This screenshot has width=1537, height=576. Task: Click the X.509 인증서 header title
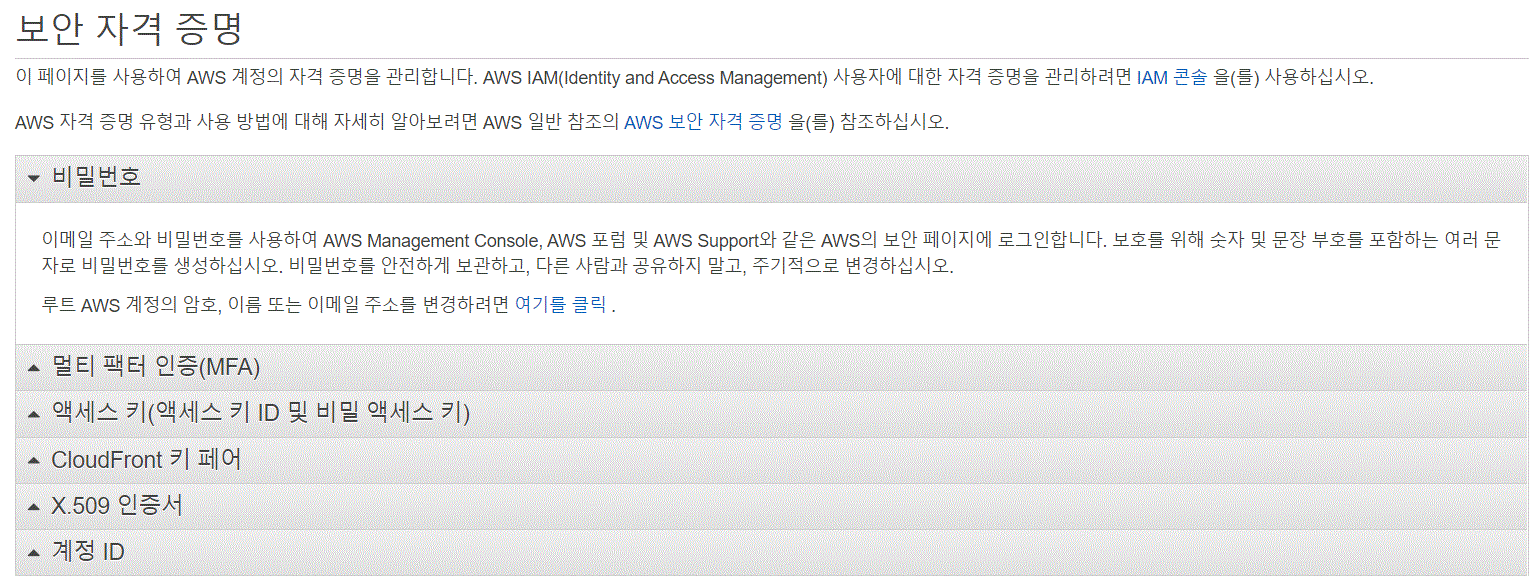pos(117,506)
